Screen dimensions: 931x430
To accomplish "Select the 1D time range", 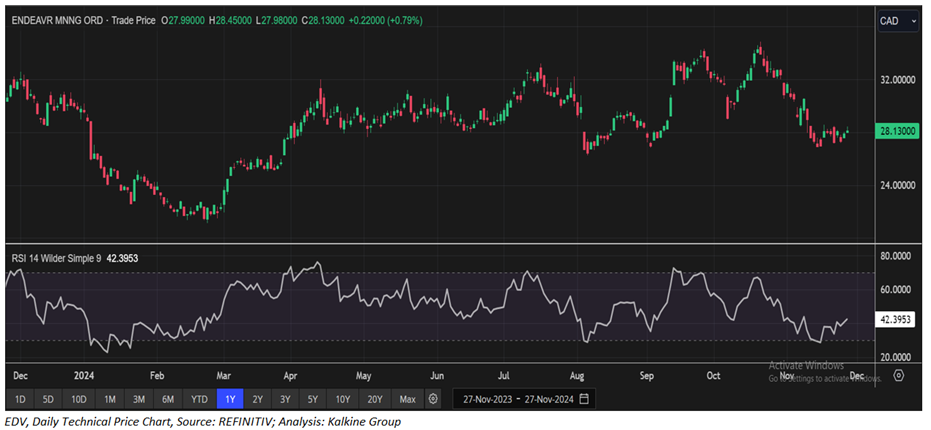I will point(20,399).
